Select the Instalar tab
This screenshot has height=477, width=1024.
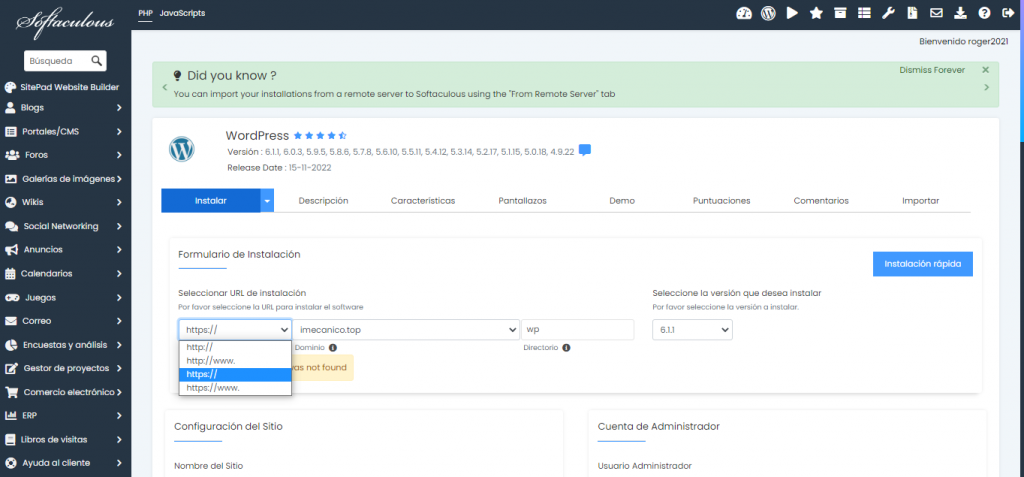pyautogui.click(x=211, y=201)
